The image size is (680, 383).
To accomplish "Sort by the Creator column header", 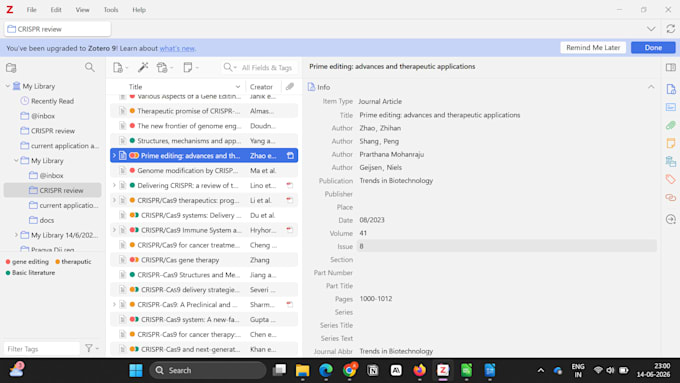I will click(262, 87).
